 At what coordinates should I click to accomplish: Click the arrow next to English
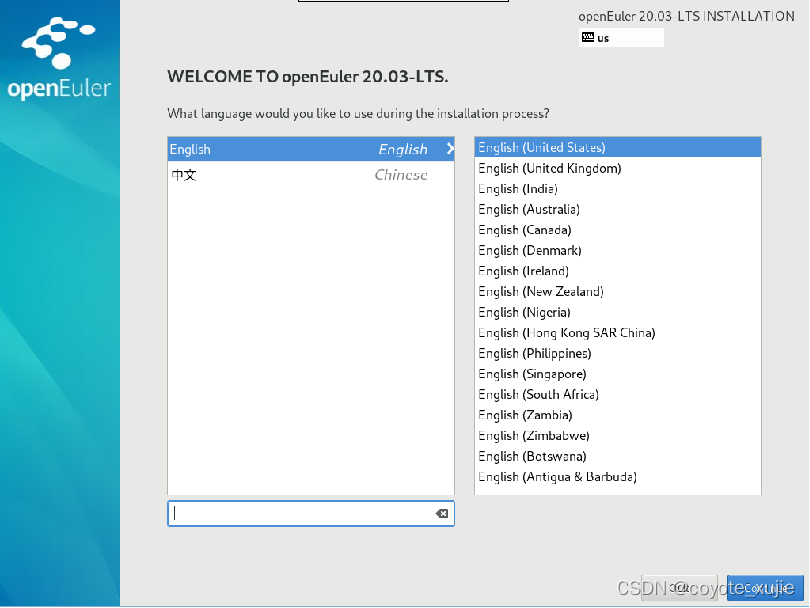click(450, 149)
